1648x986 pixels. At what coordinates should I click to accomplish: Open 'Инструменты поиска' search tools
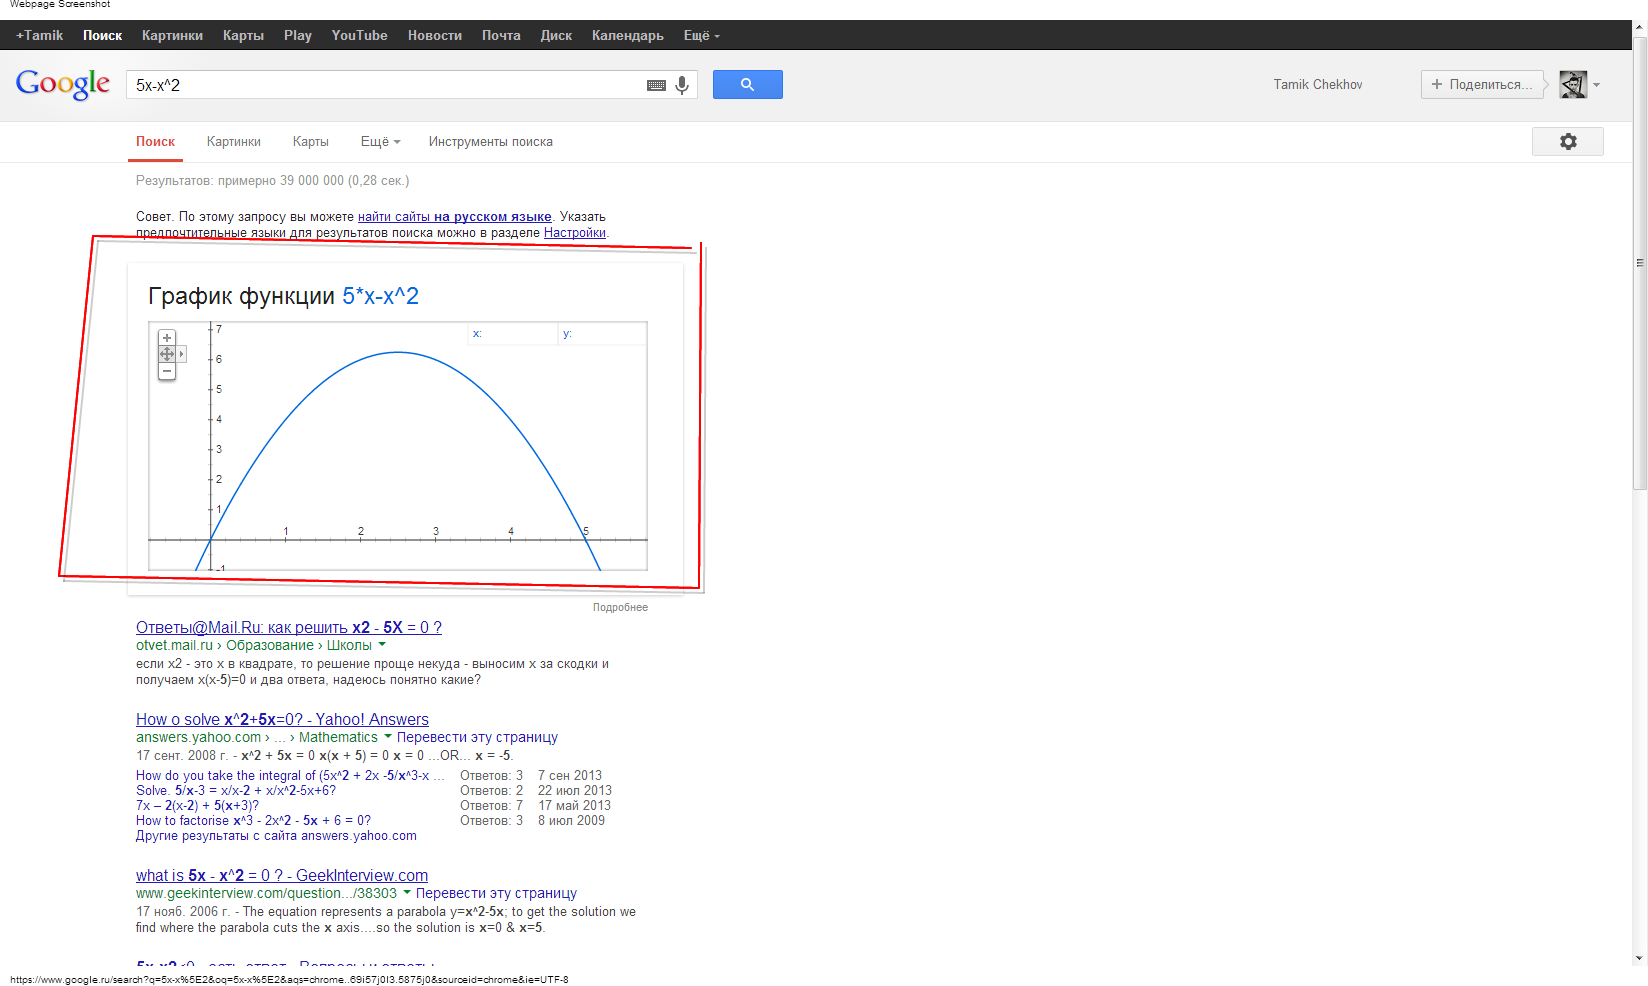pos(490,142)
